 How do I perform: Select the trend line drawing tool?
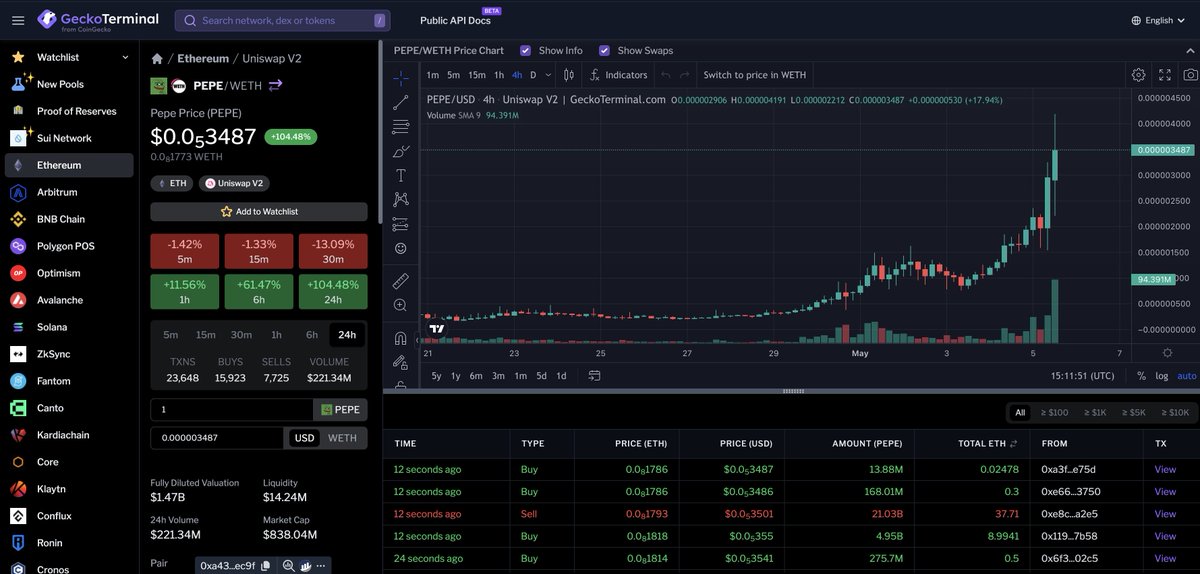click(401, 102)
